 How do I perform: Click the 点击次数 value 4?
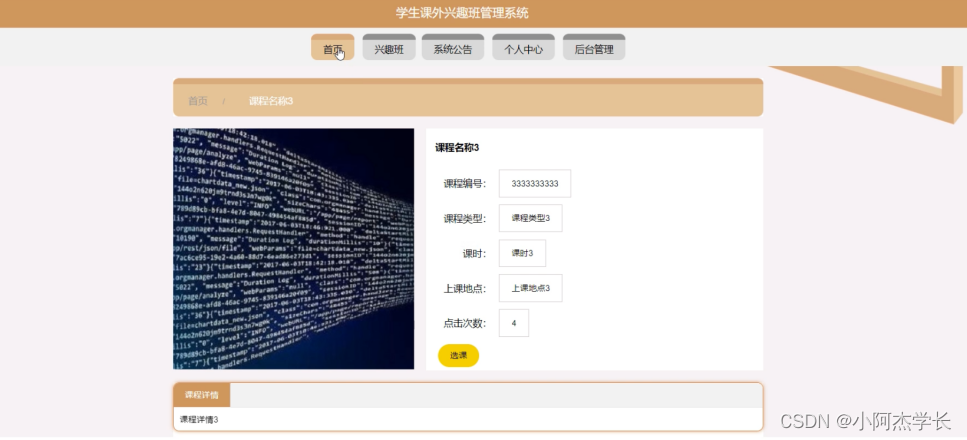pos(514,323)
